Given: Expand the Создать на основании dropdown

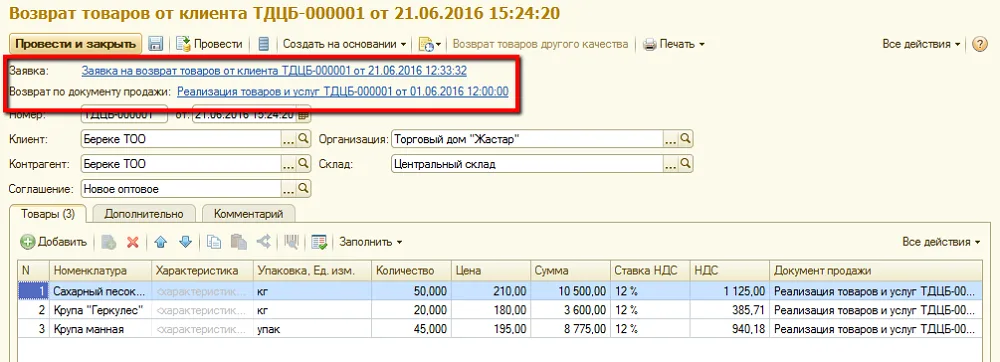Looking at the screenshot, I should pos(344,44).
